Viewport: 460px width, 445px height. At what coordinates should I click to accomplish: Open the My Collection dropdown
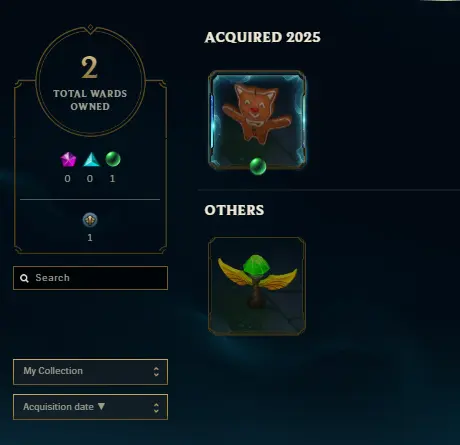(x=90, y=372)
